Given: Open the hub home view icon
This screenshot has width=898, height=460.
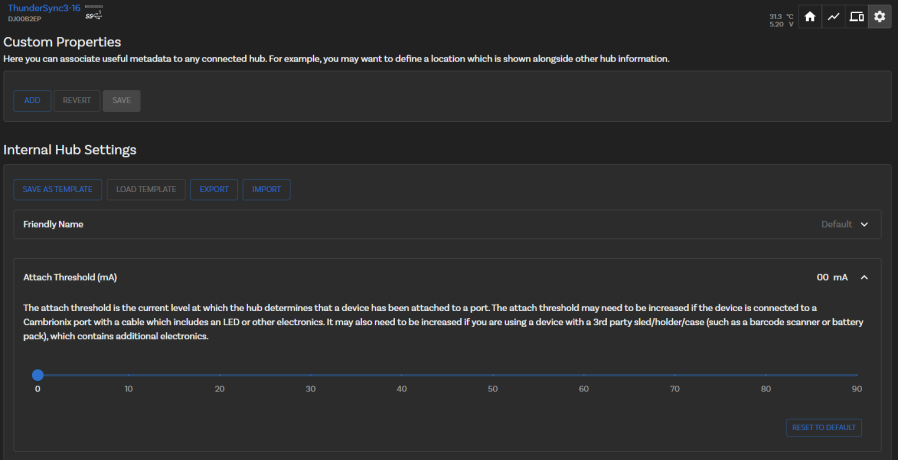Looking at the screenshot, I should 810,17.
